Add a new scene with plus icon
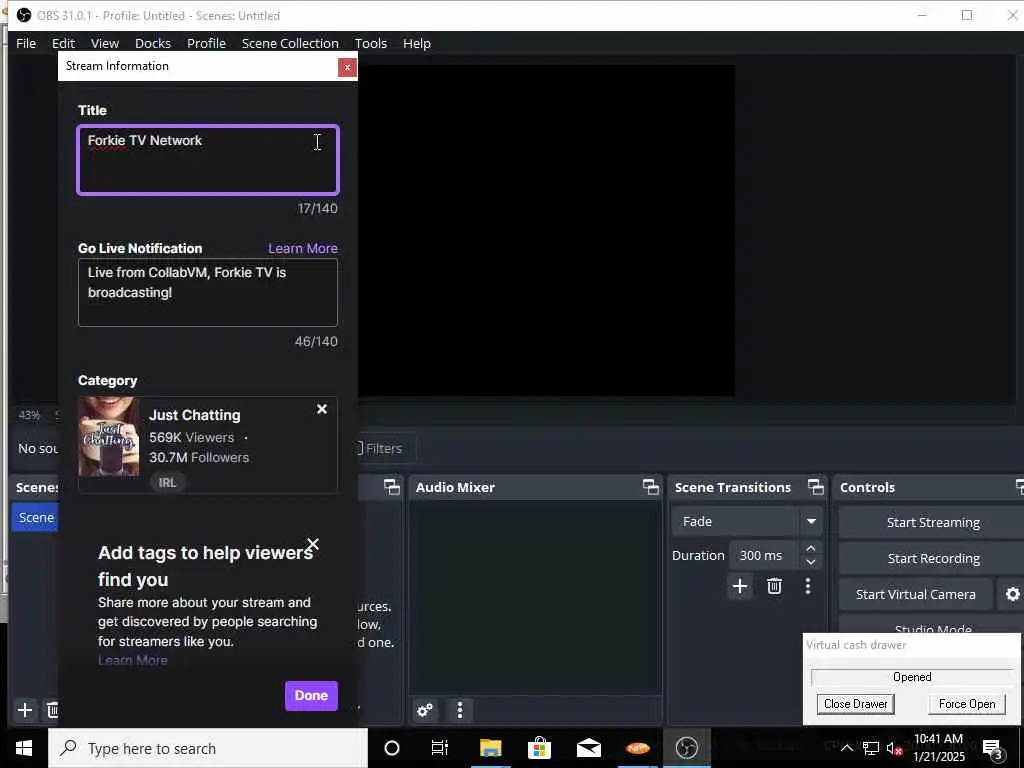Image resolution: width=1024 pixels, height=768 pixels. pyautogui.click(x=25, y=710)
